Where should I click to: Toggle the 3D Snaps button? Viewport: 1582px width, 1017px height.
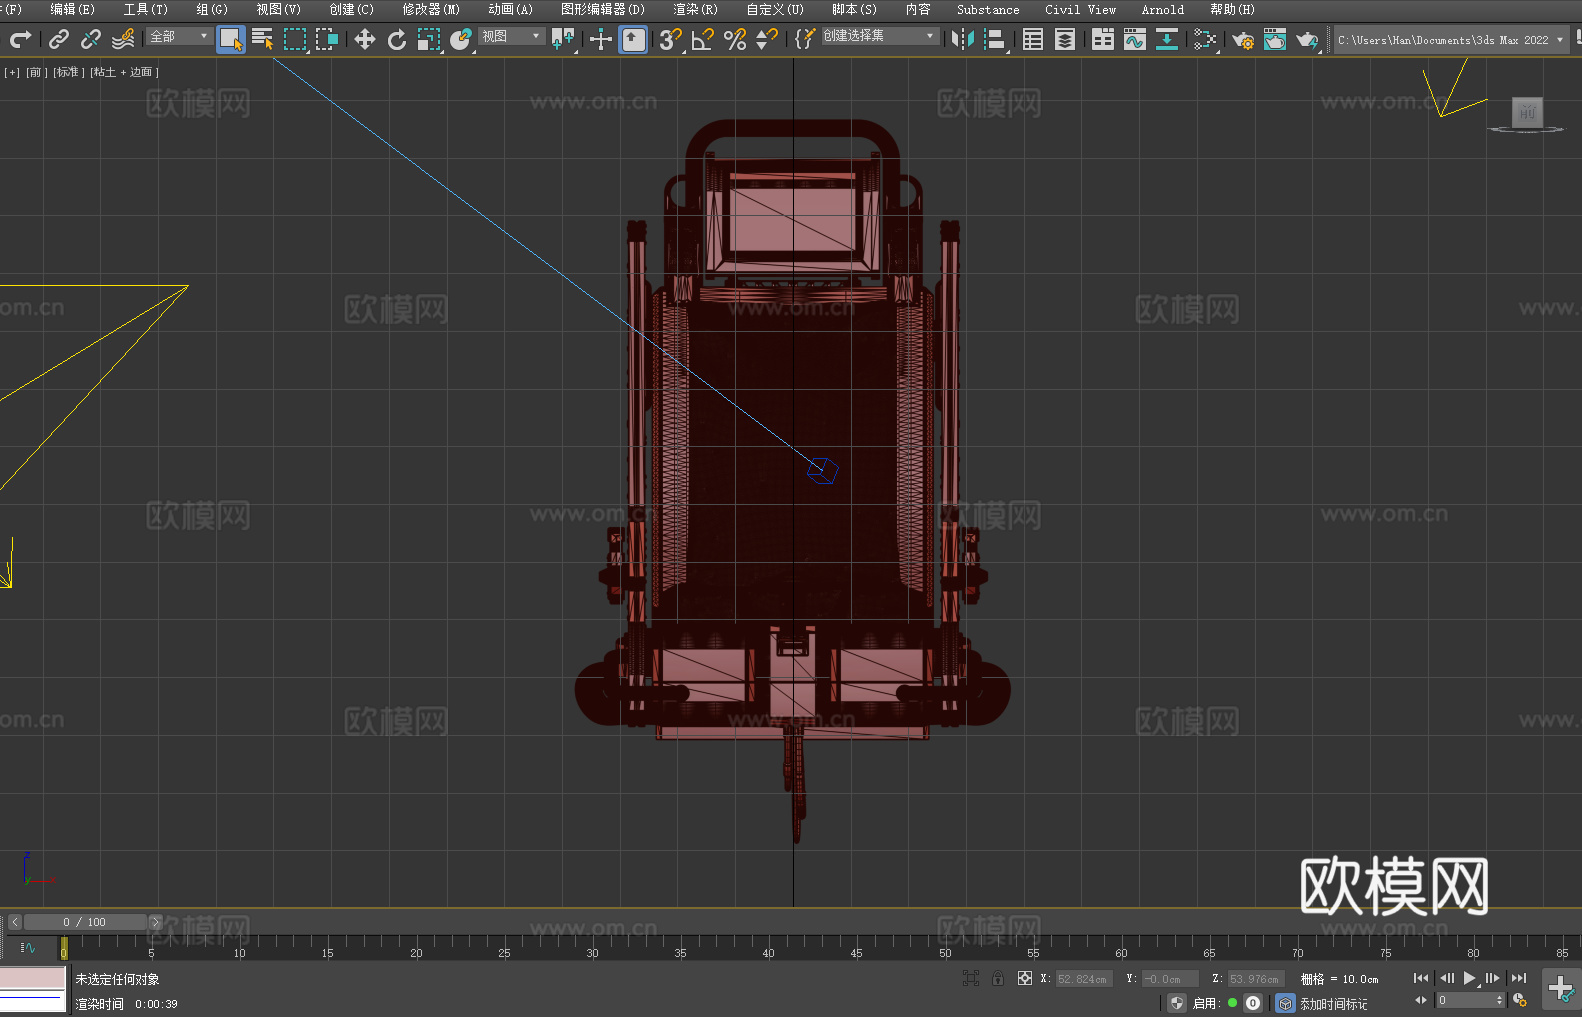(671, 39)
